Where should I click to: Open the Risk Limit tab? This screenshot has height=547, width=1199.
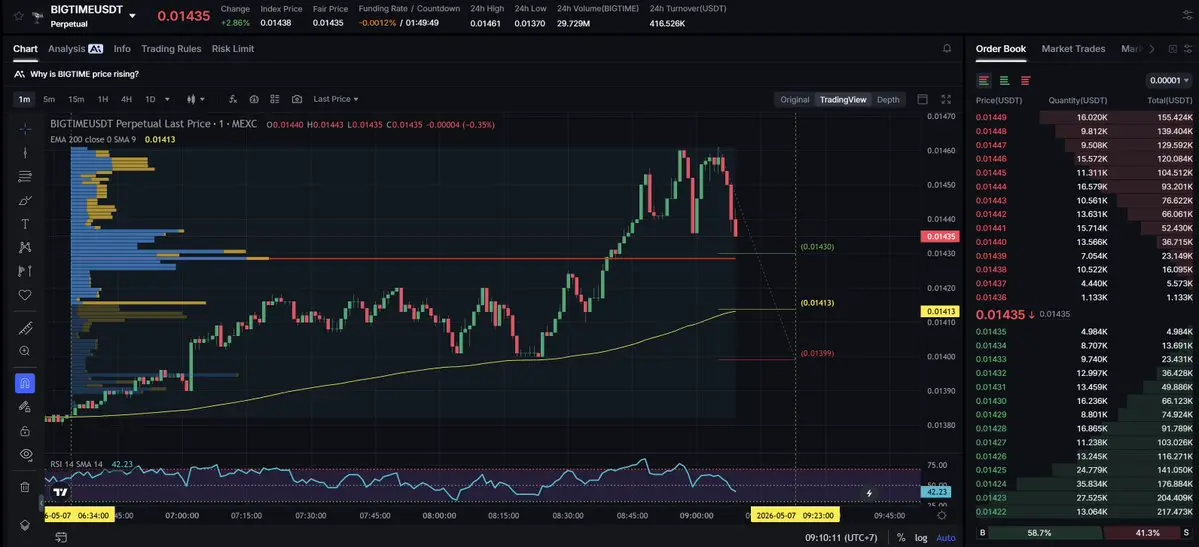click(x=233, y=49)
